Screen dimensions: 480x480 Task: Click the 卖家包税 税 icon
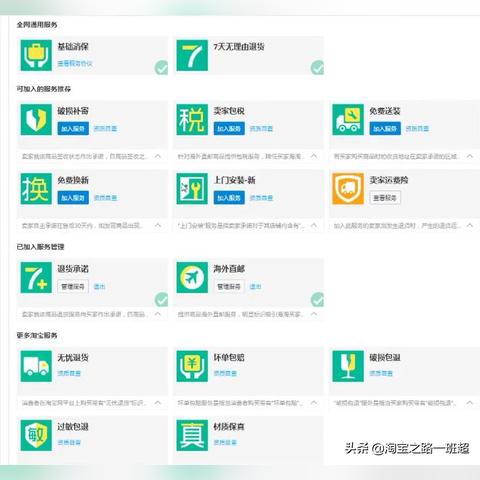(x=192, y=120)
